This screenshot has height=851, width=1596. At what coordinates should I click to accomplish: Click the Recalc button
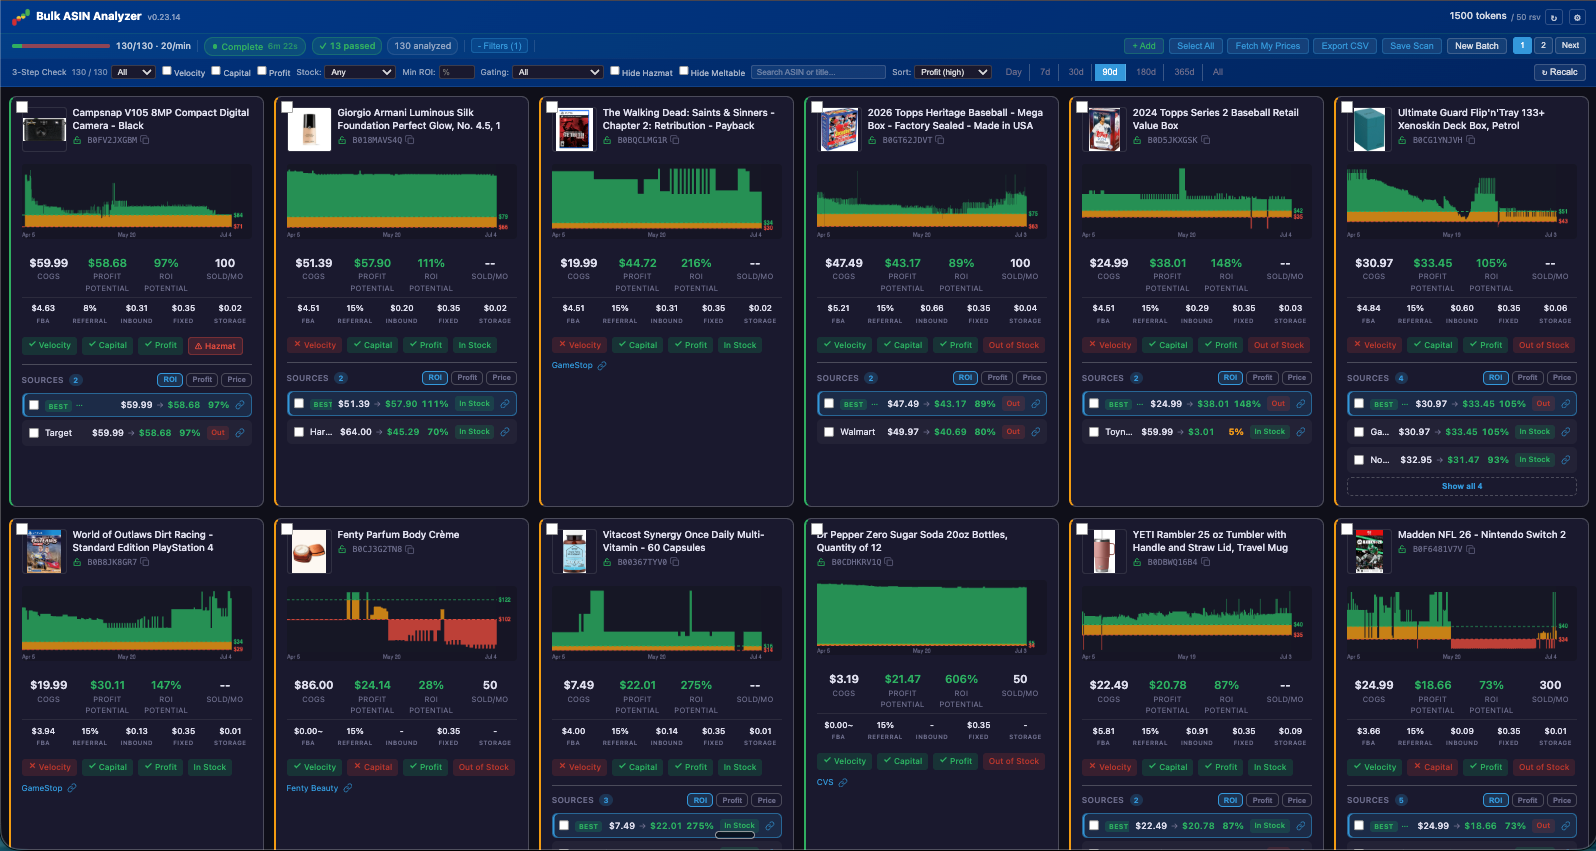(1560, 72)
